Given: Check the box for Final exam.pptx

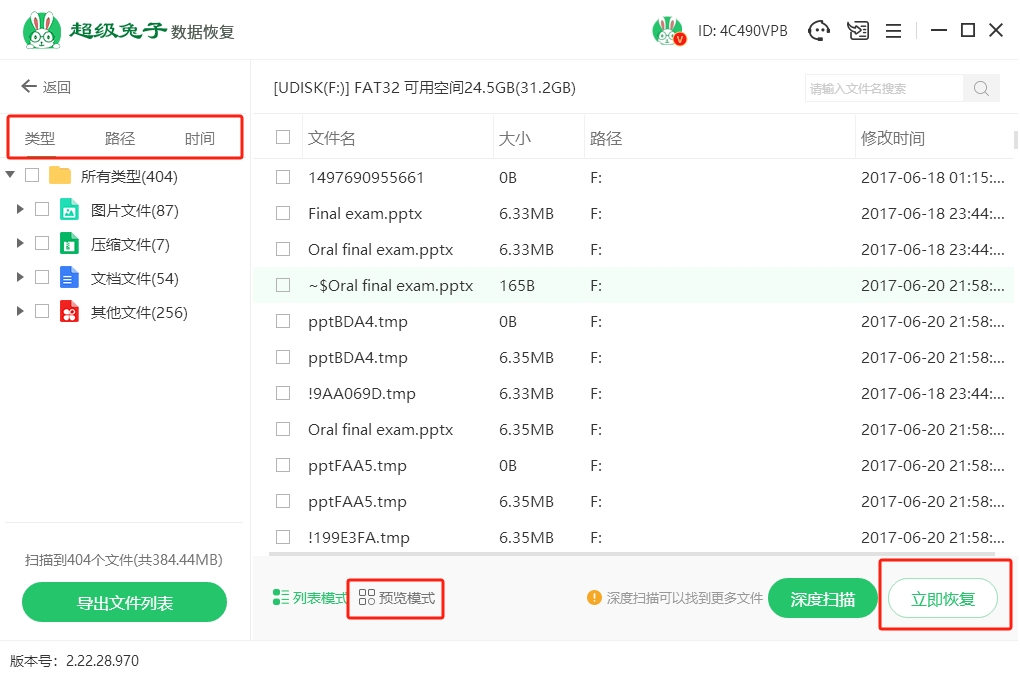Looking at the screenshot, I should (283, 213).
